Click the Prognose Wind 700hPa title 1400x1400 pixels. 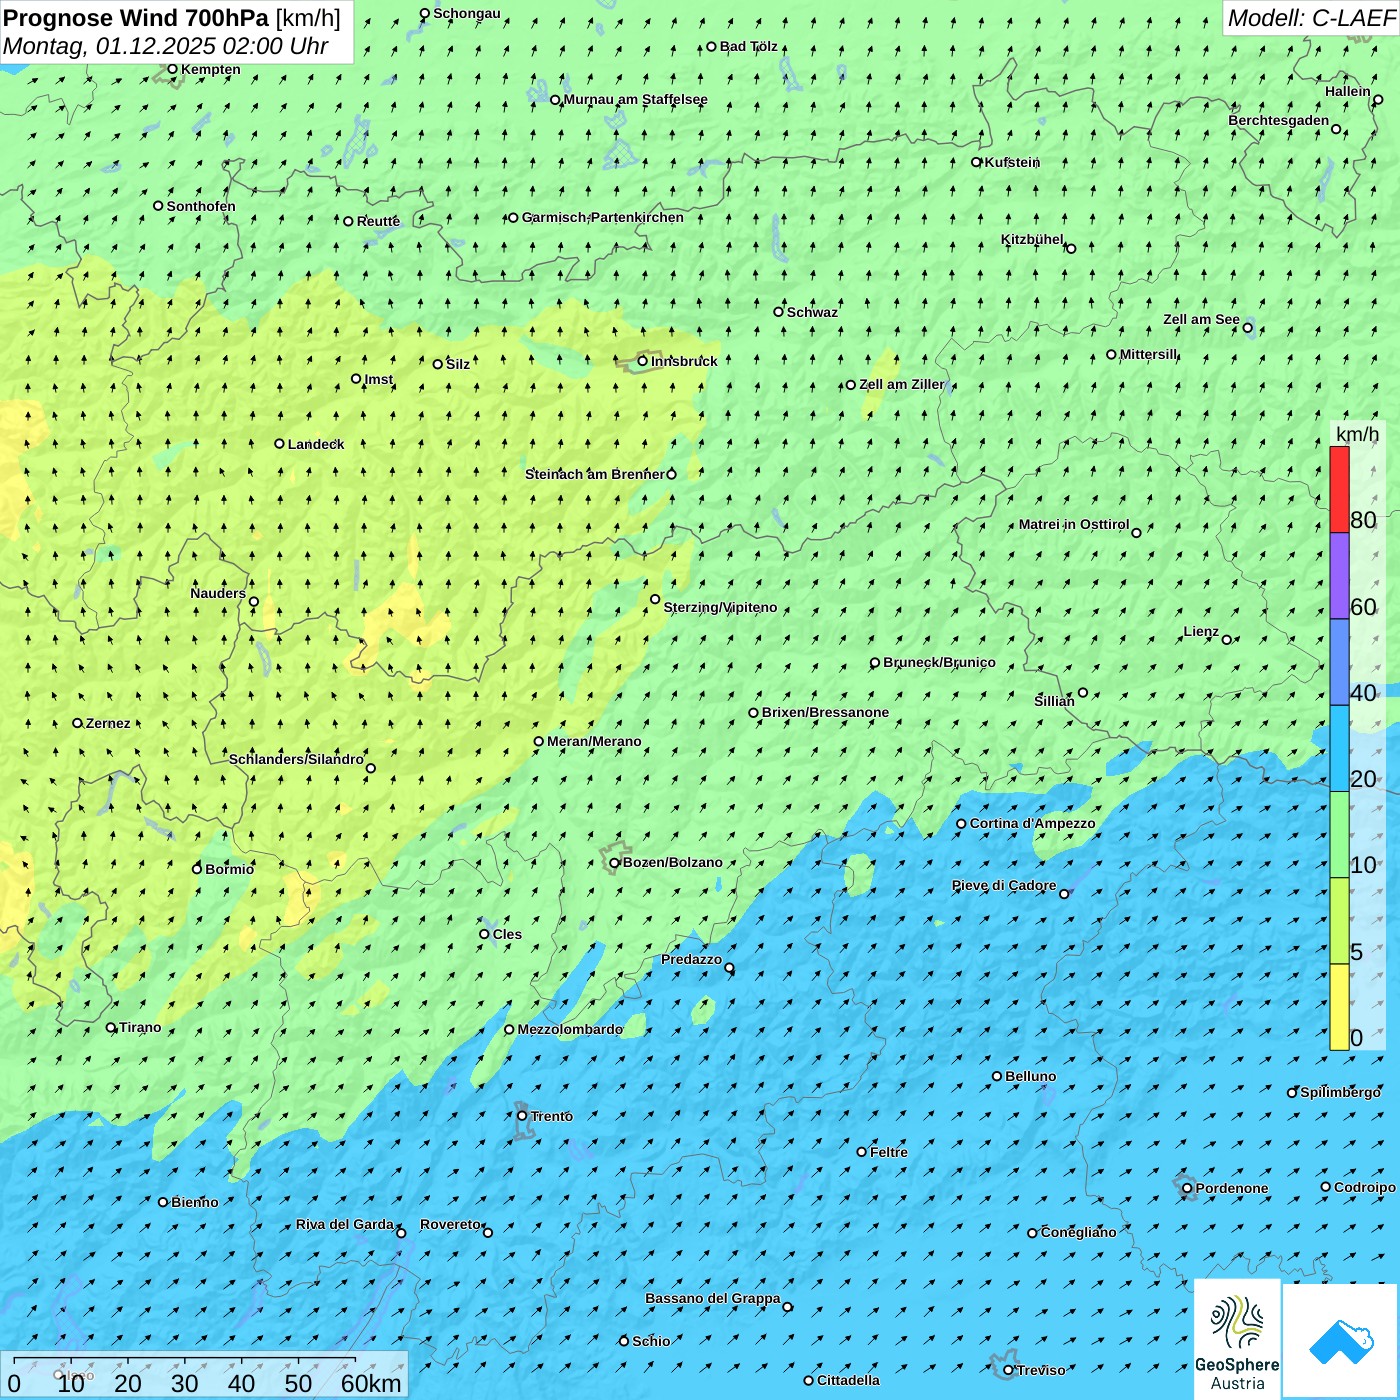point(172,18)
